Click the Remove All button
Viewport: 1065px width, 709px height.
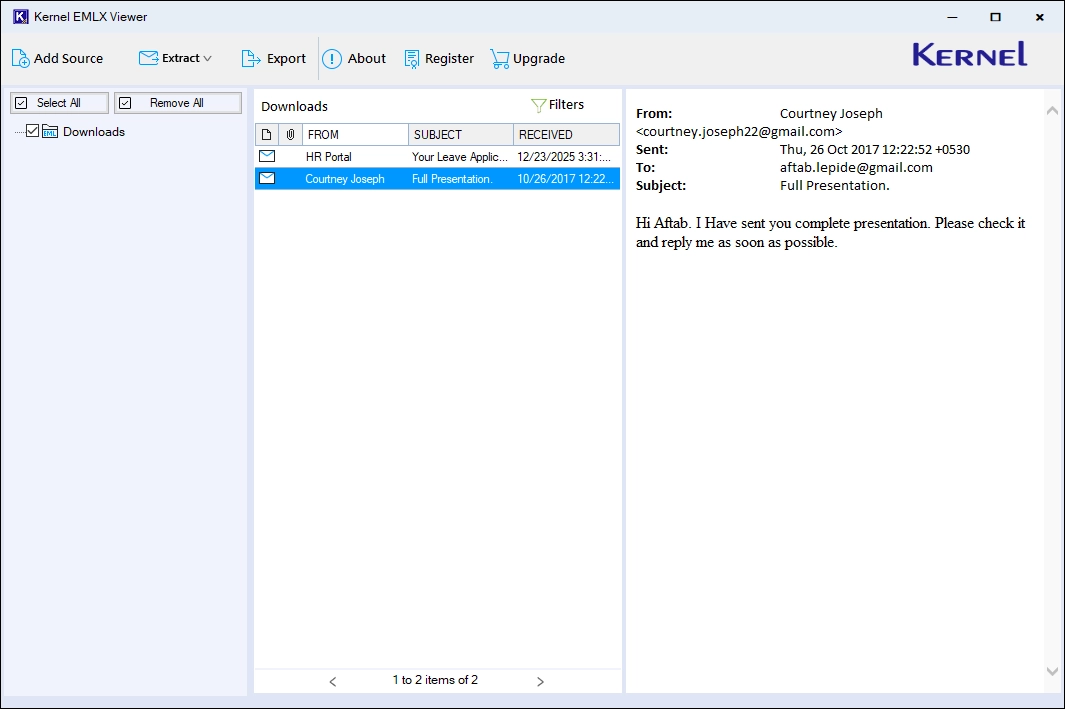(x=178, y=103)
